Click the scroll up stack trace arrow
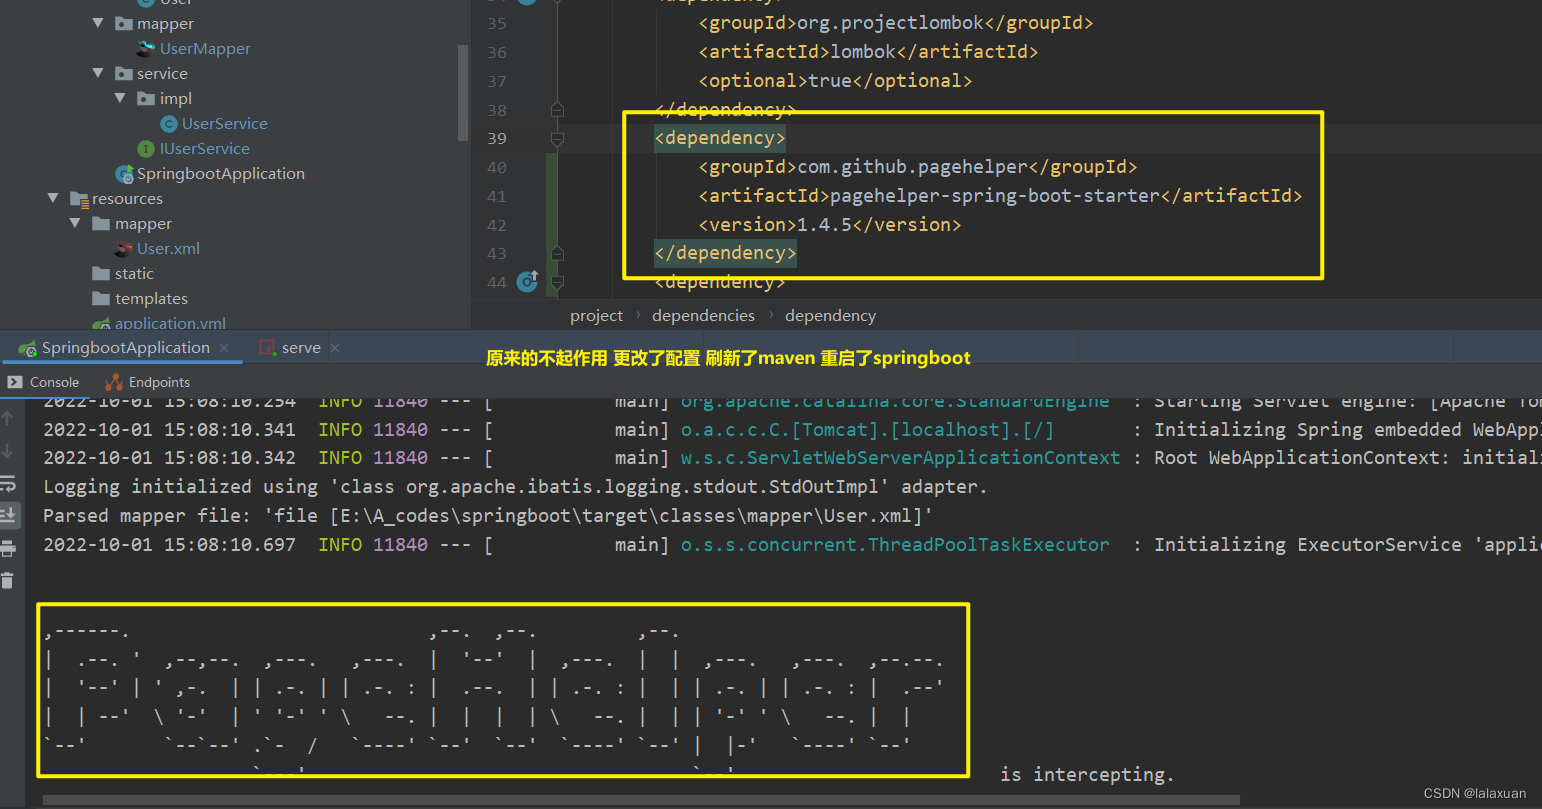 tap(8, 418)
